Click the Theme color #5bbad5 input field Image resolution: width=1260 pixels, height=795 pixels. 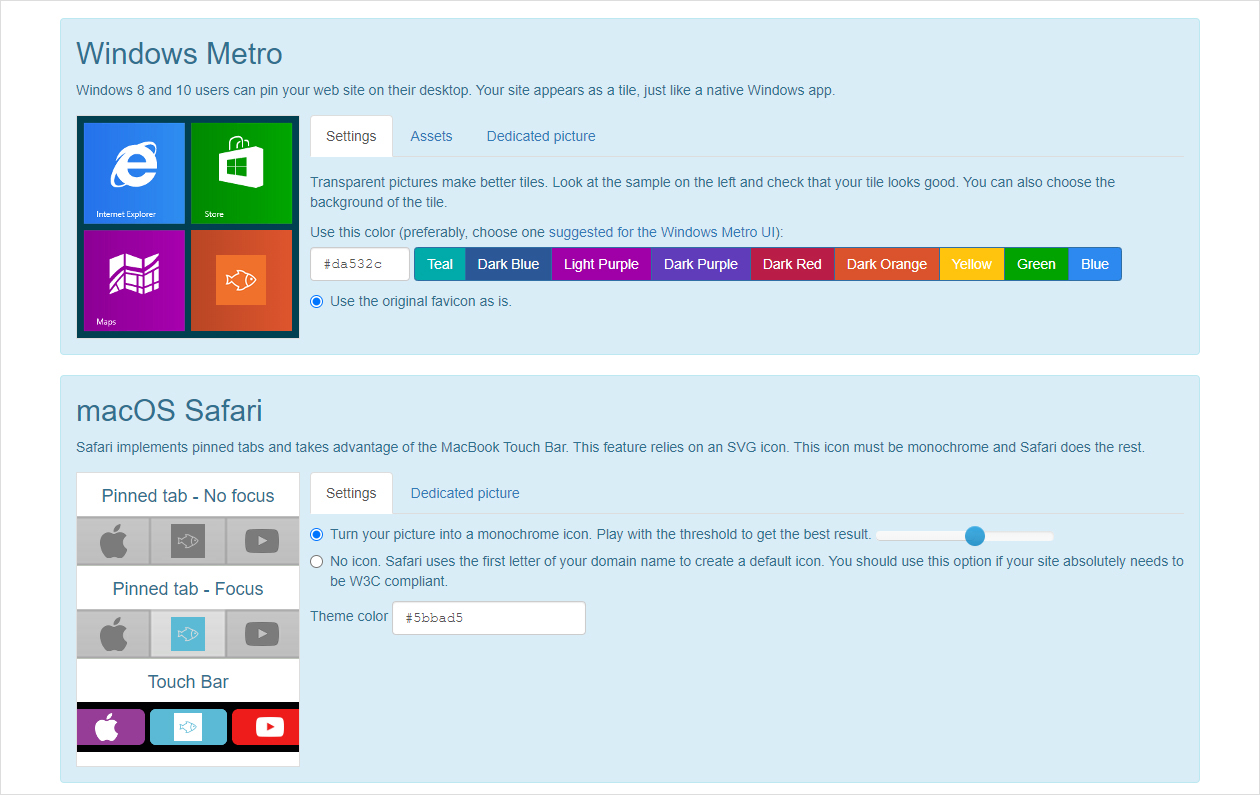click(x=489, y=618)
